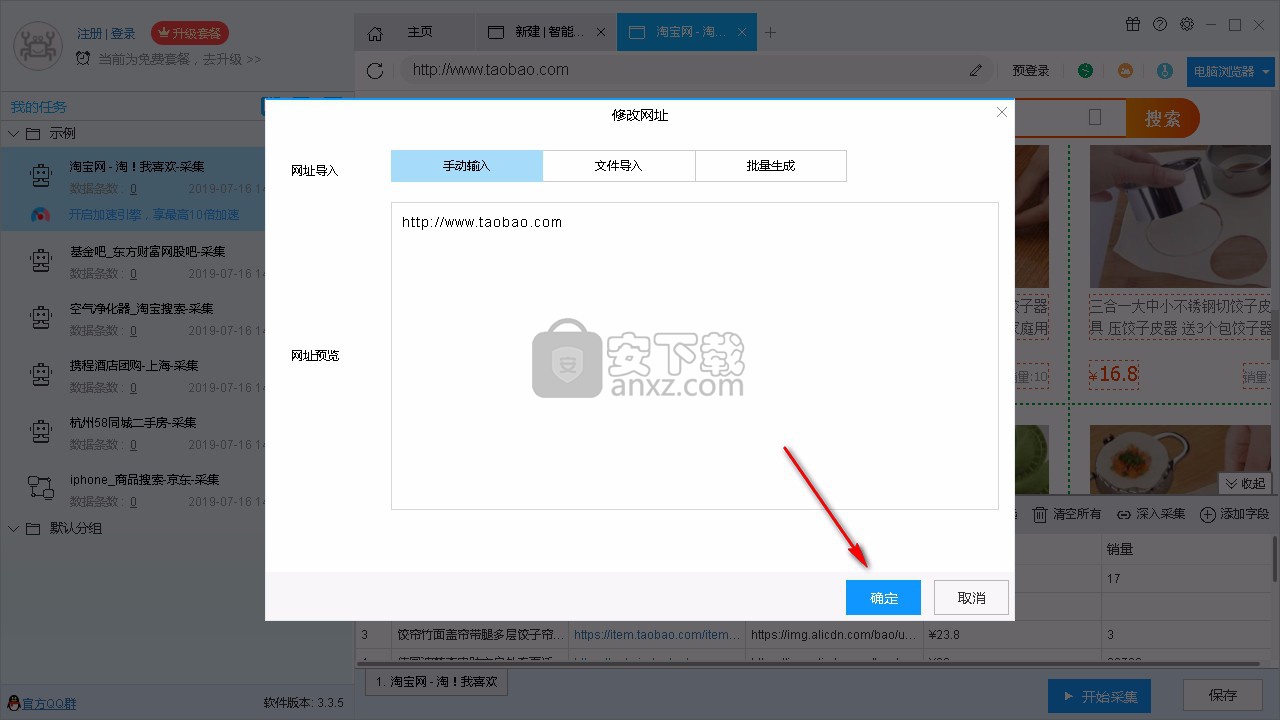1280x720 pixels.
Task: Click the orange cloud toolbar icon
Action: 1125,71
